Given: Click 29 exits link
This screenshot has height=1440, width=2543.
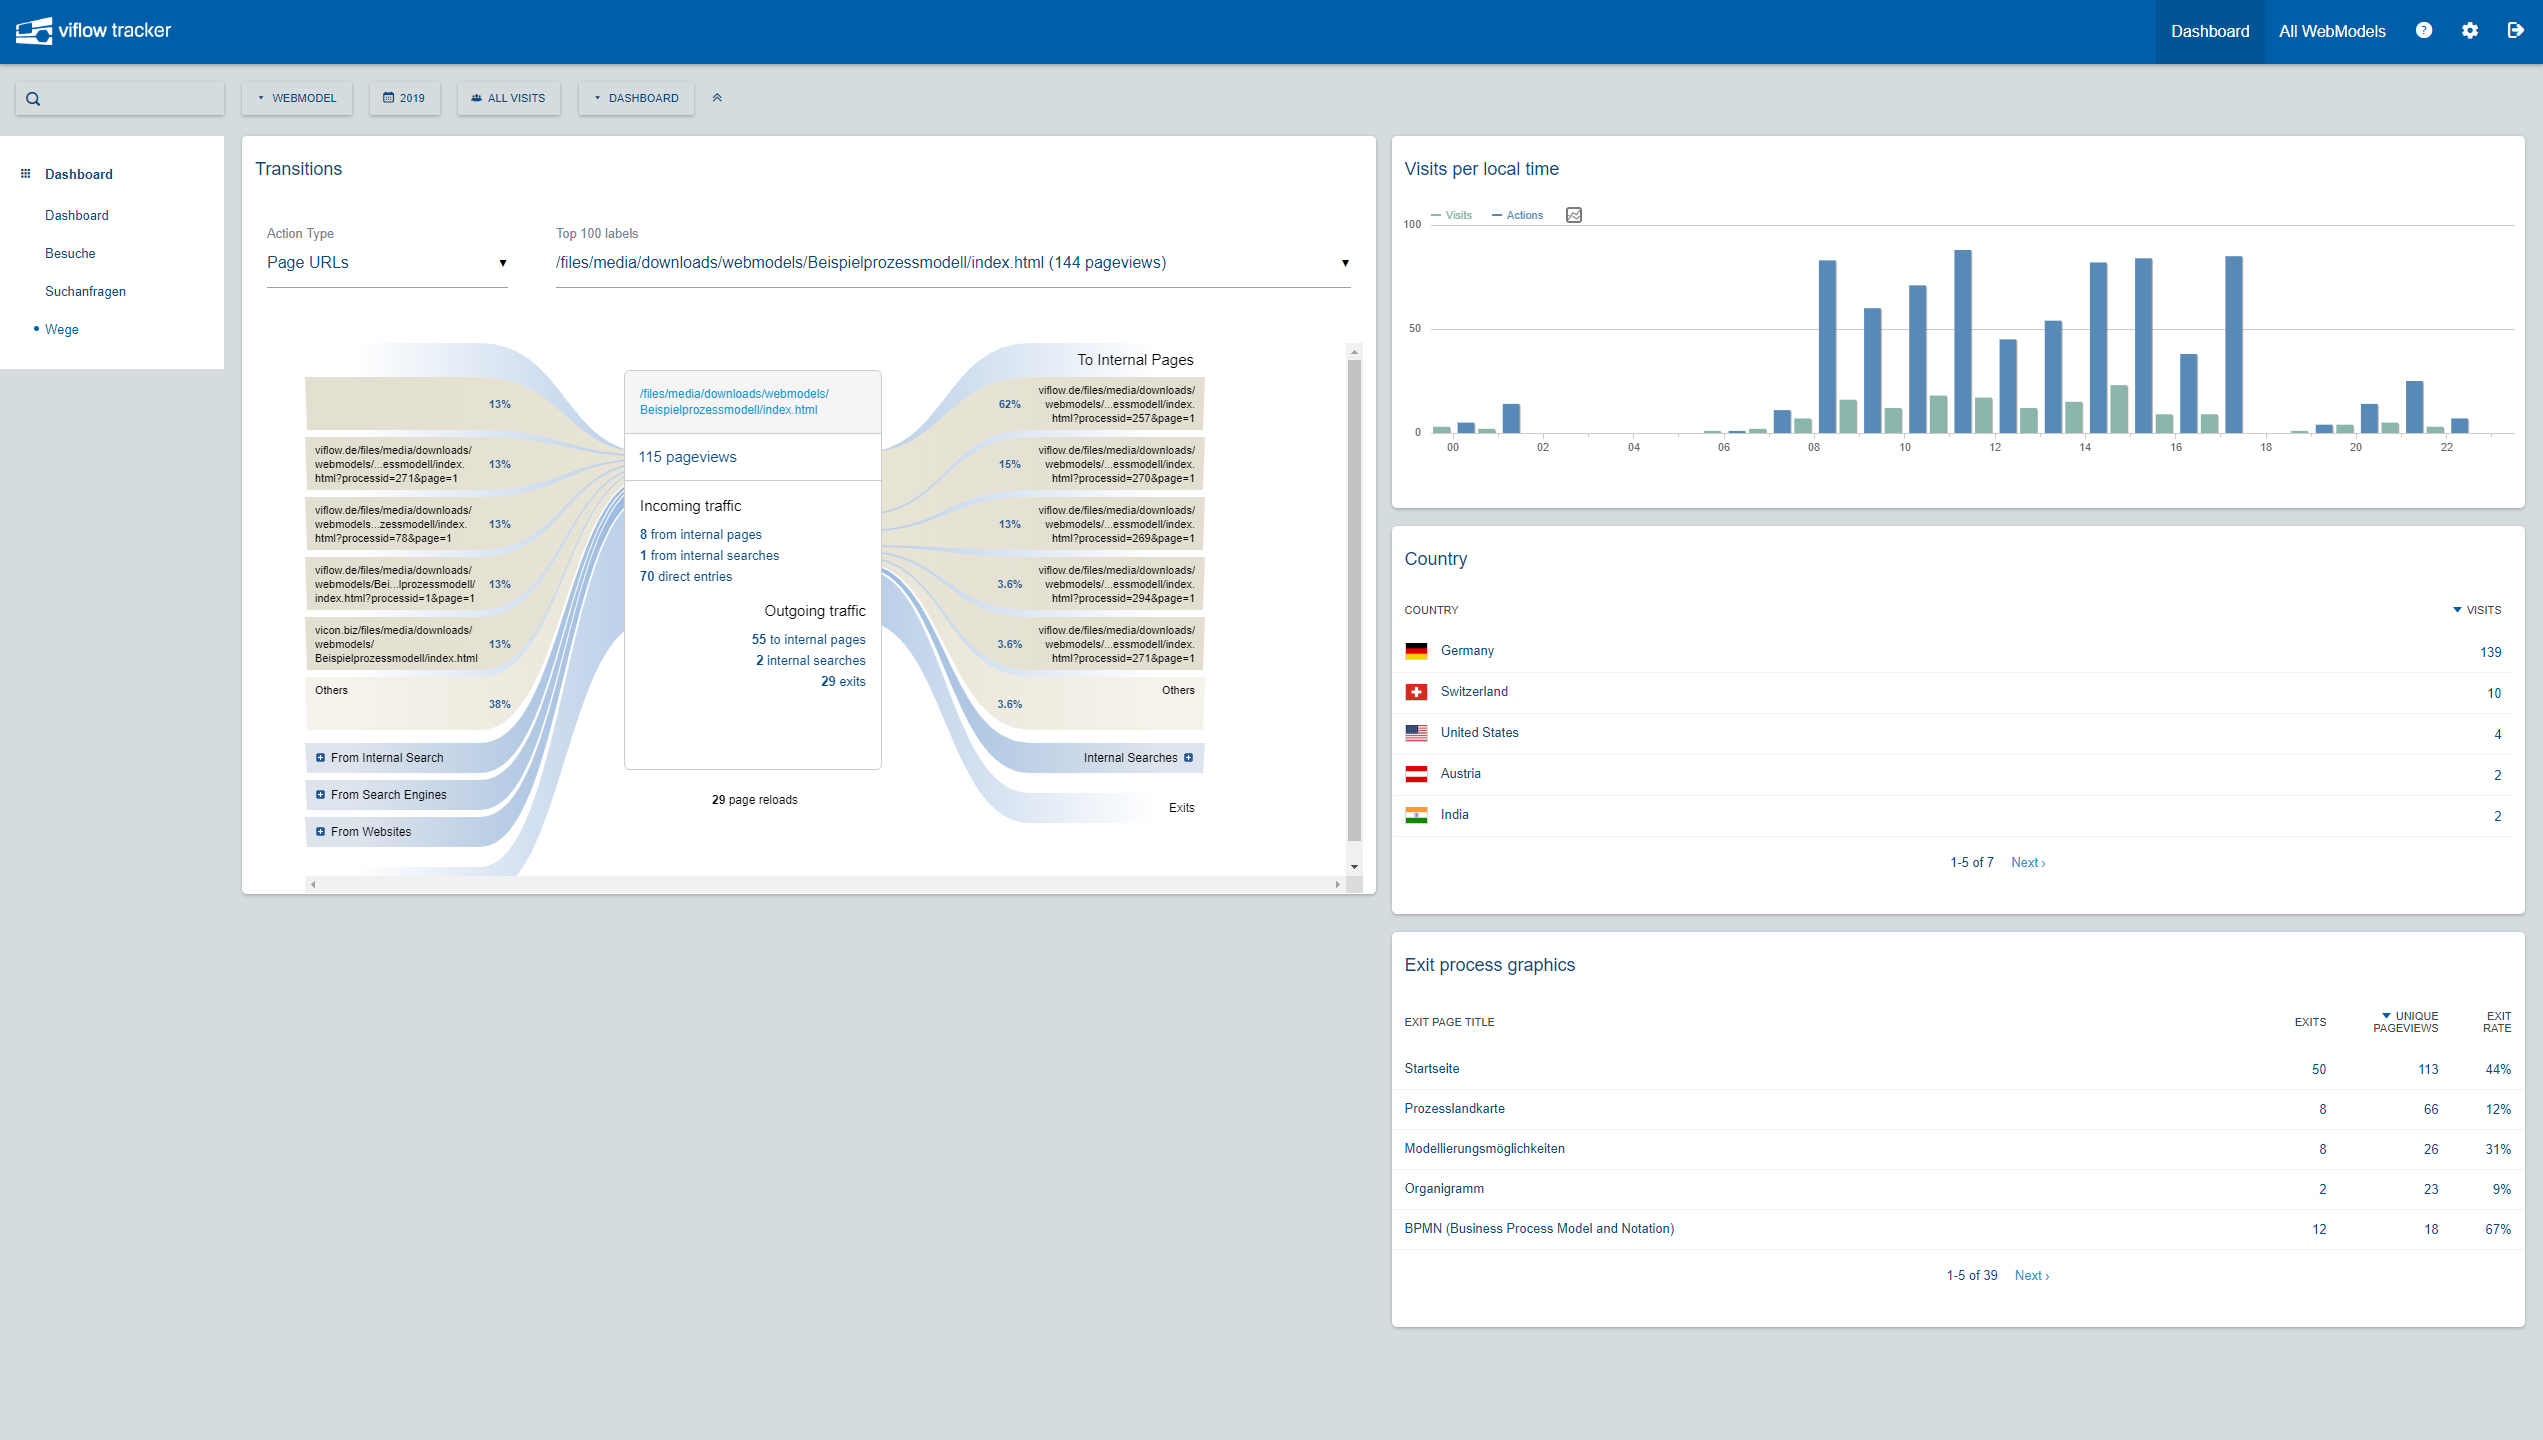Looking at the screenshot, I should [x=843, y=682].
